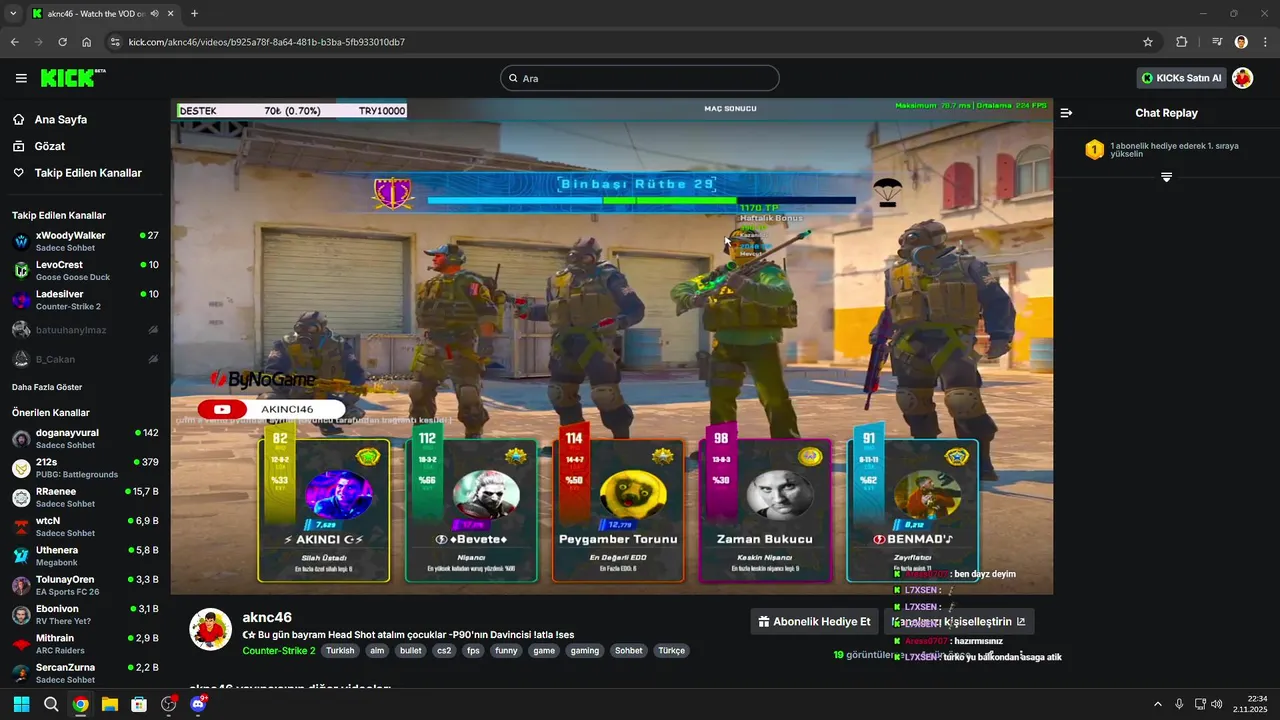The image size is (1280, 720).
Task: Select the cs2 tag
Action: tap(444, 650)
